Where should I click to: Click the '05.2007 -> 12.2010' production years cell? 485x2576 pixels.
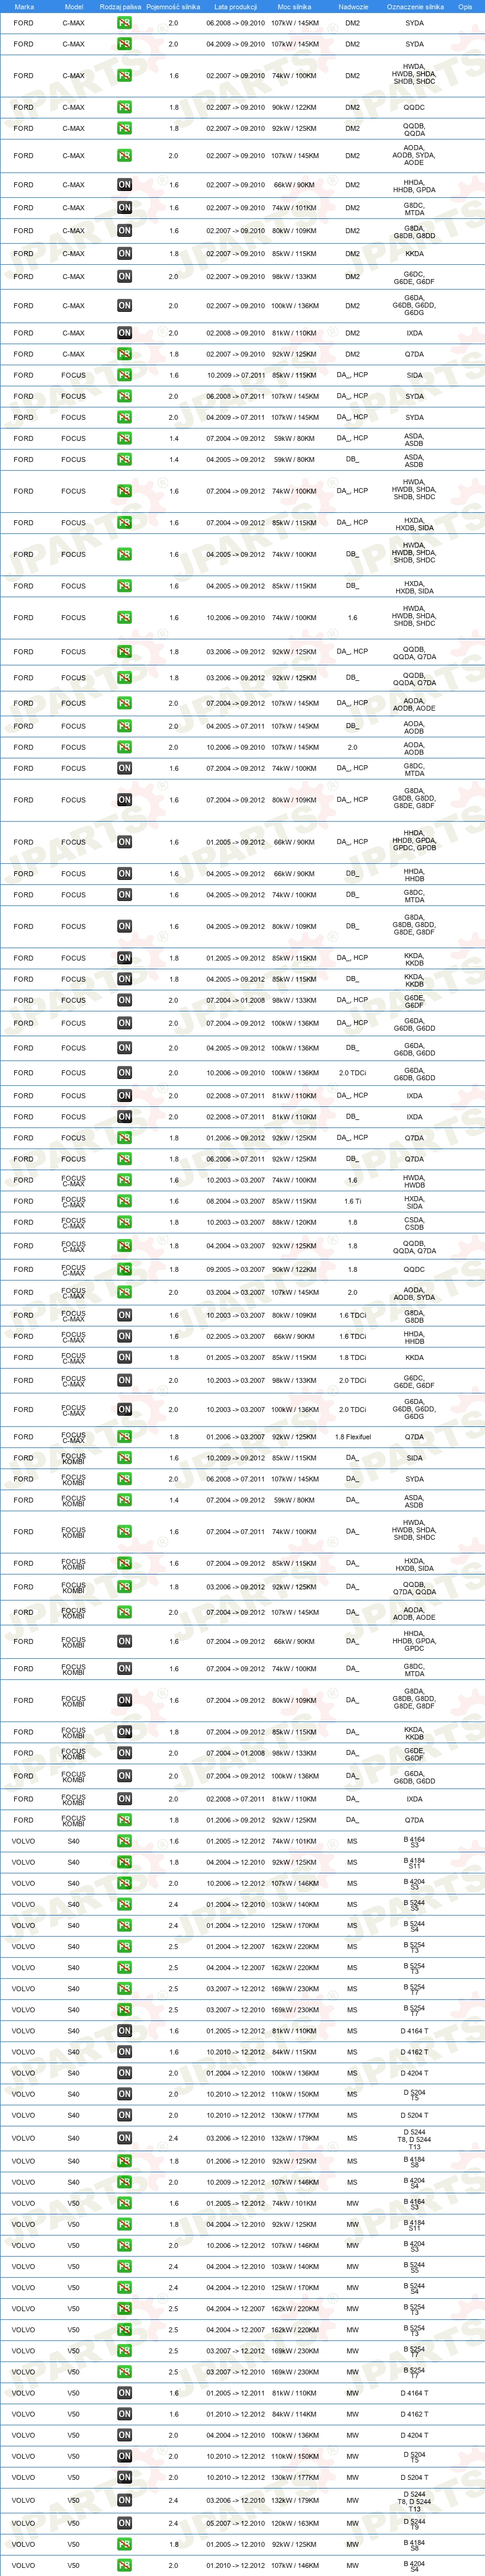[236, 2523]
